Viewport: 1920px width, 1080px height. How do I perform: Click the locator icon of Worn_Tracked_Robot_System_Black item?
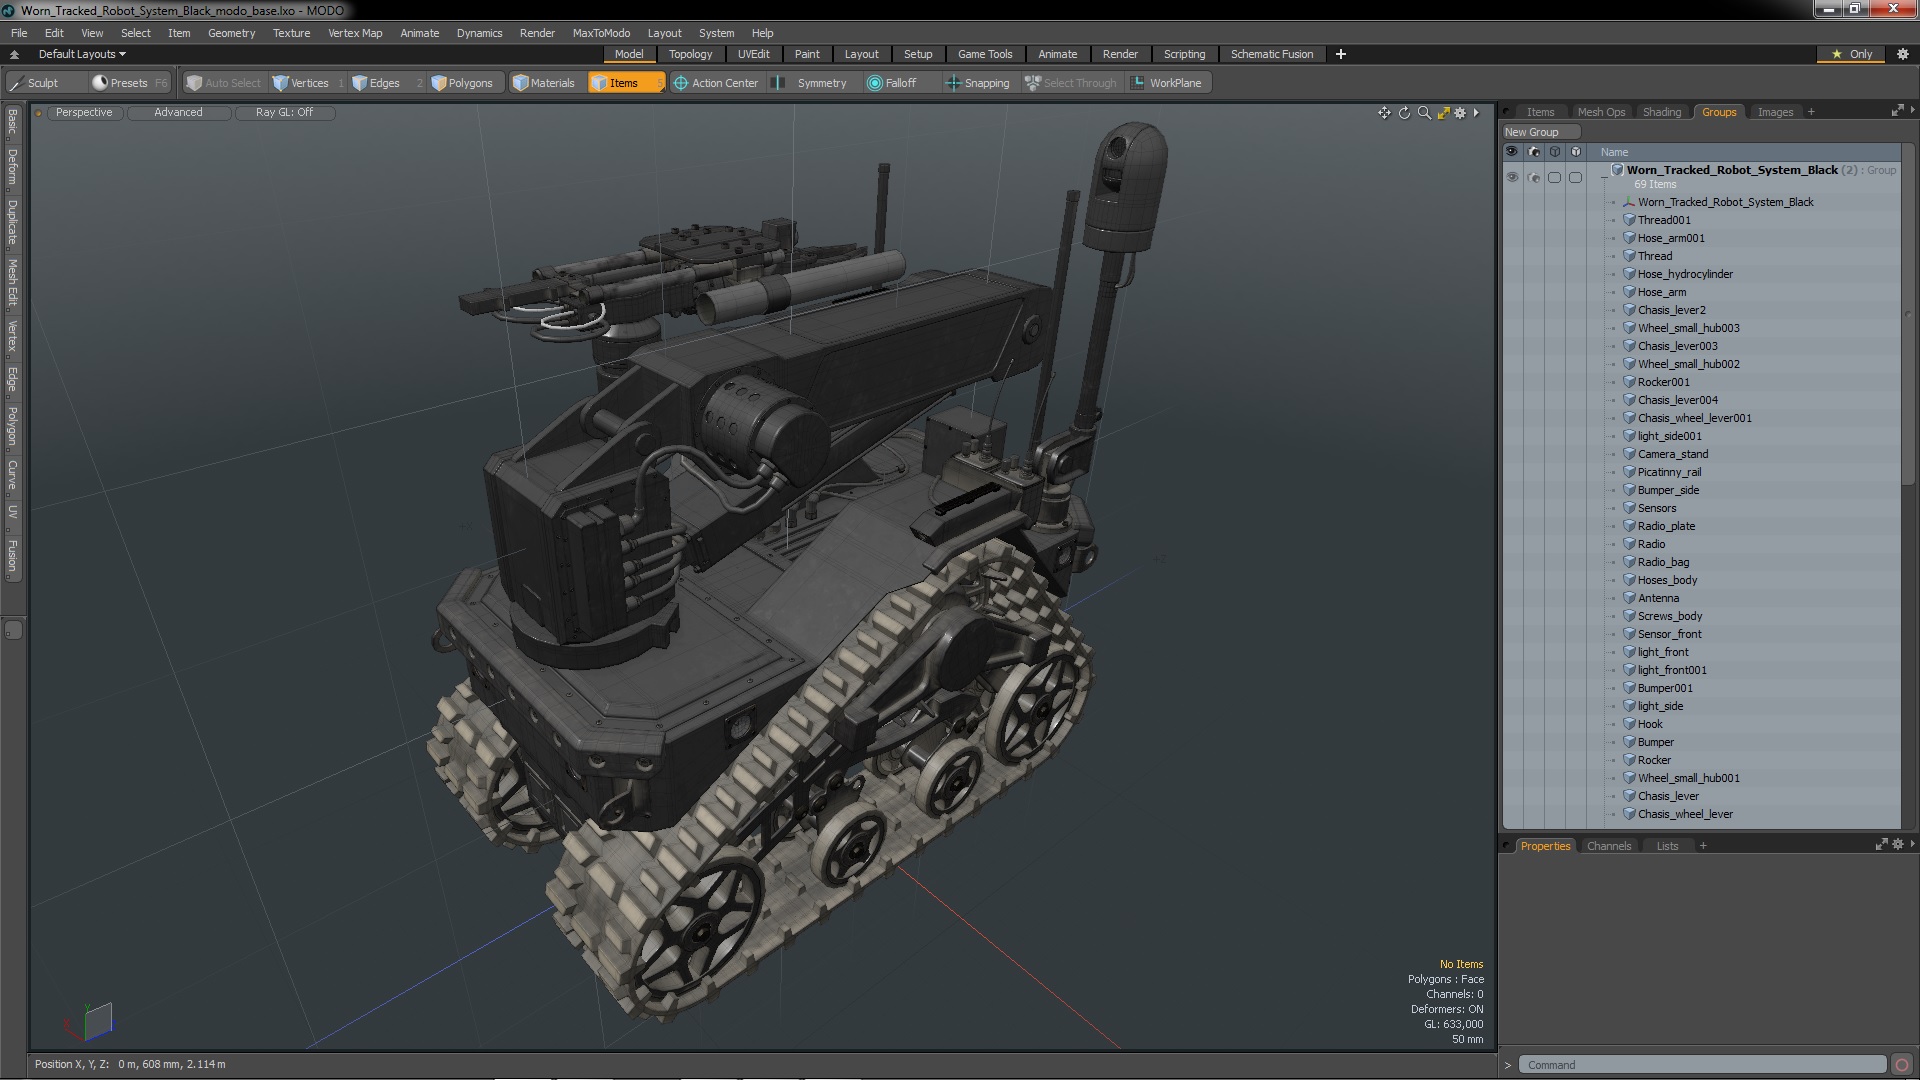coord(1629,202)
